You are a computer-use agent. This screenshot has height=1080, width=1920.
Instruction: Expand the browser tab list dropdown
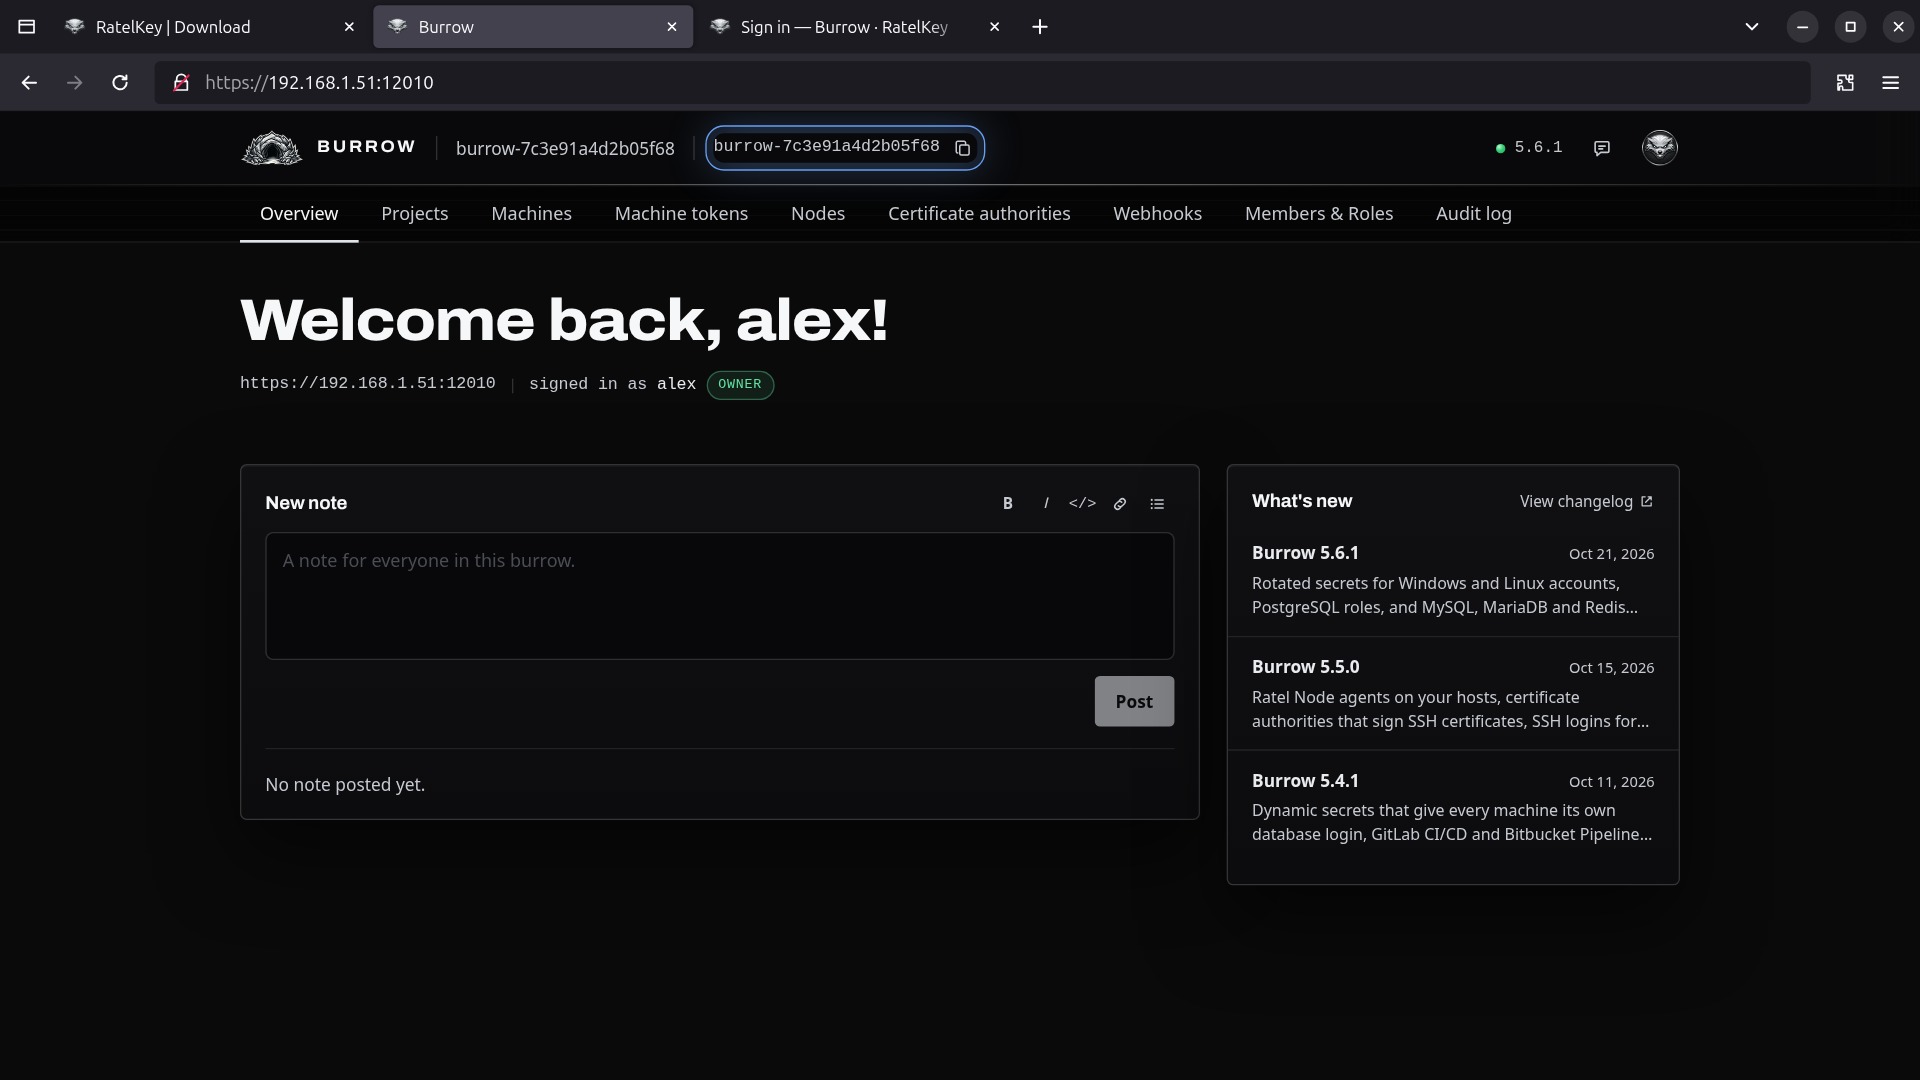(1751, 27)
